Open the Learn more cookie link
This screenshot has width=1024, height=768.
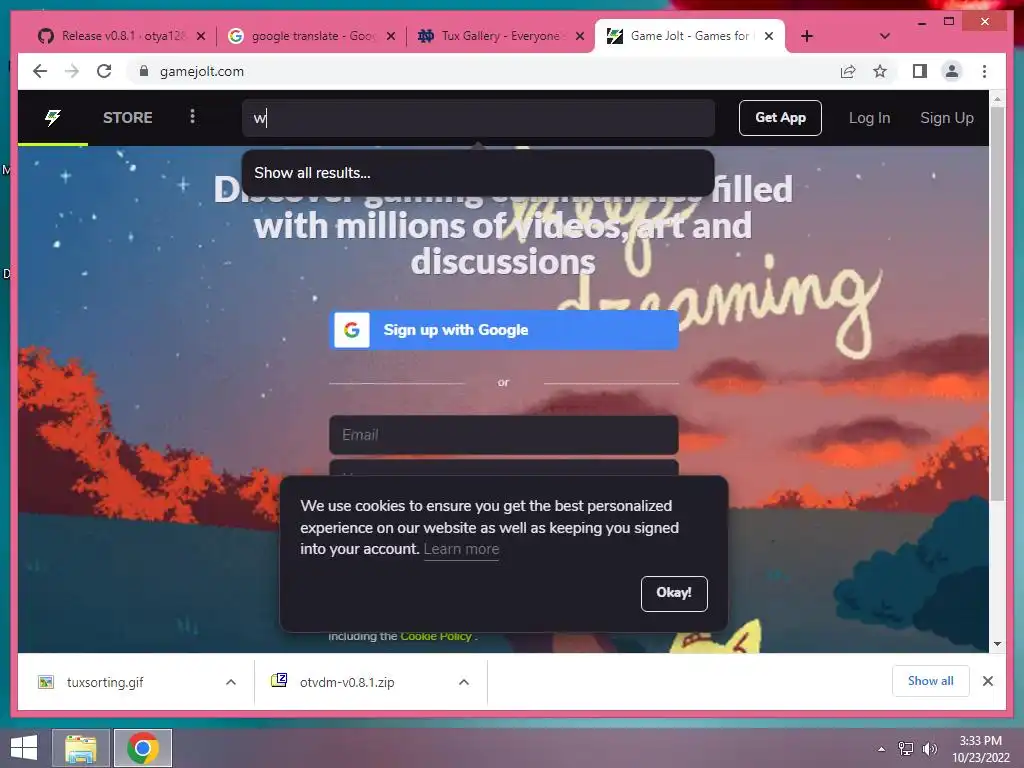click(x=461, y=549)
